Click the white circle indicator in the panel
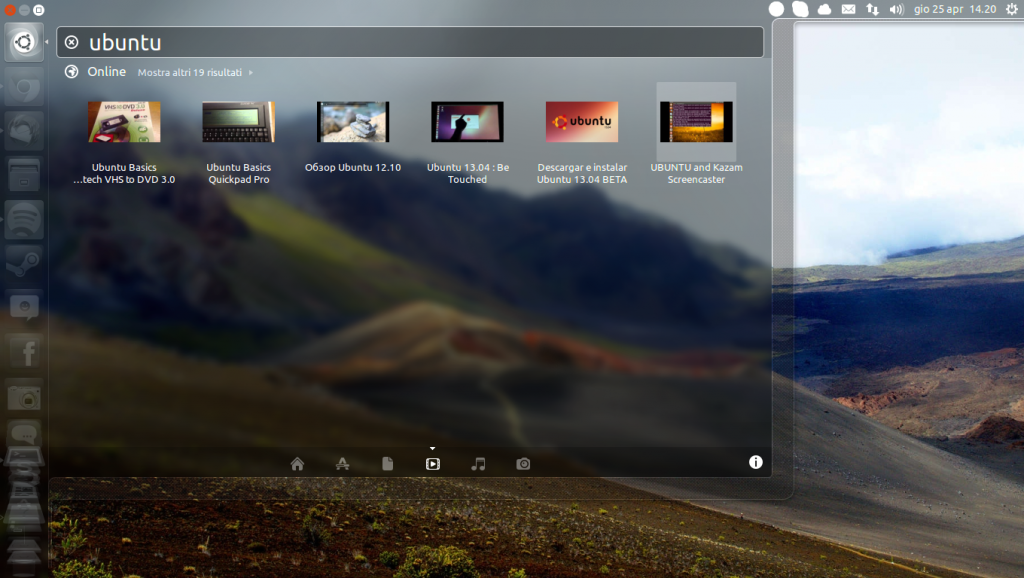The width and height of the screenshot is (1024, 578). click(776, 9)
